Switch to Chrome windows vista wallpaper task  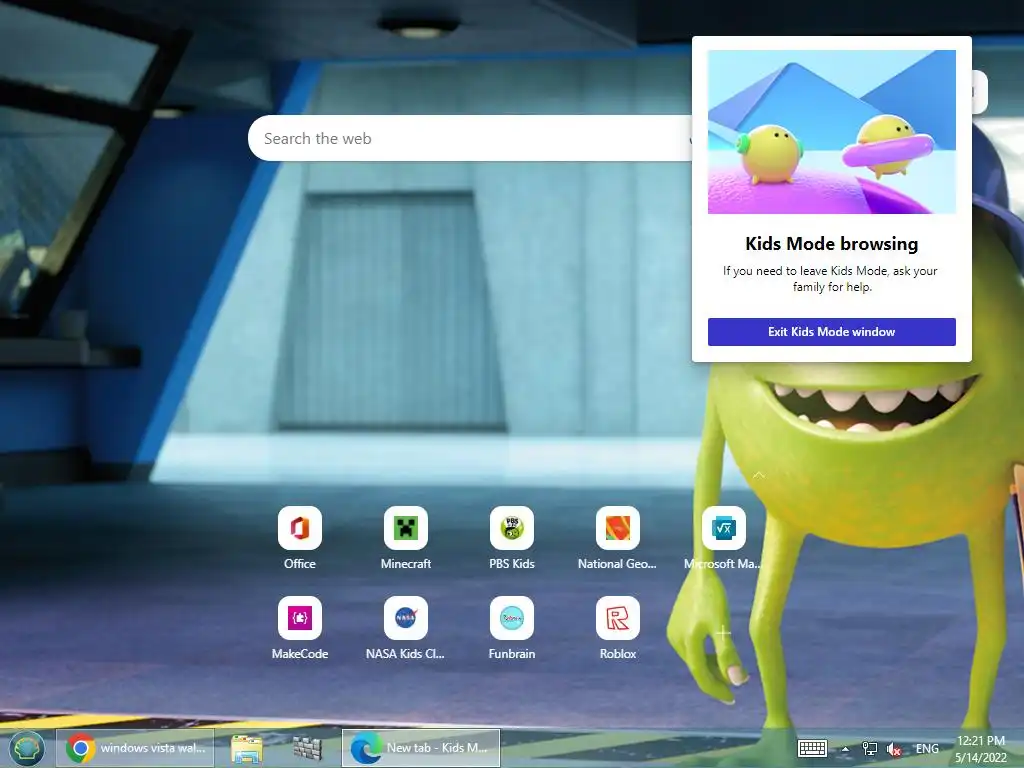135,748
